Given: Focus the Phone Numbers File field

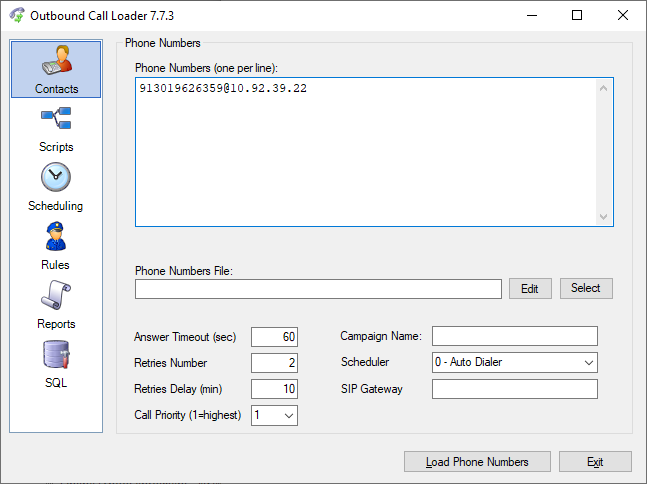Looking at the screenshot, I should tap(318, 289).
